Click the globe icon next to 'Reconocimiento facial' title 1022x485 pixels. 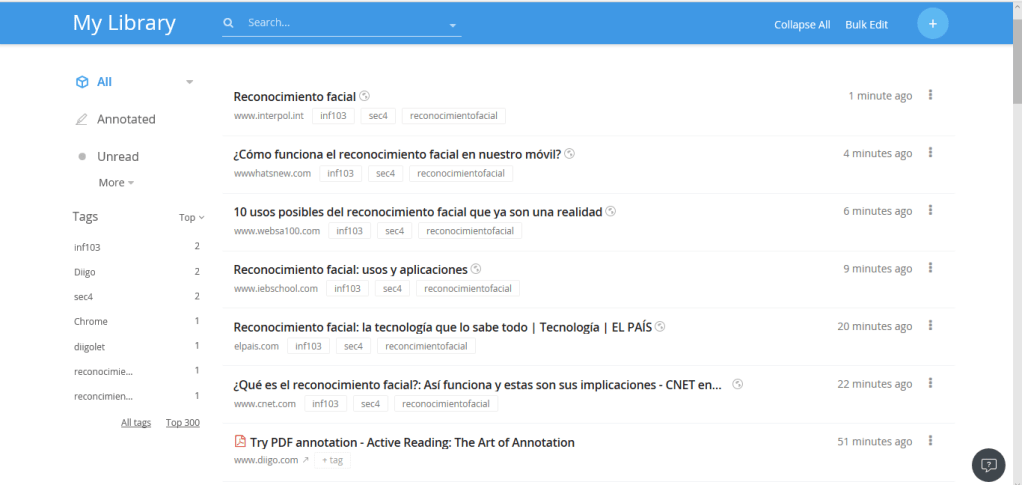[365, 96]
